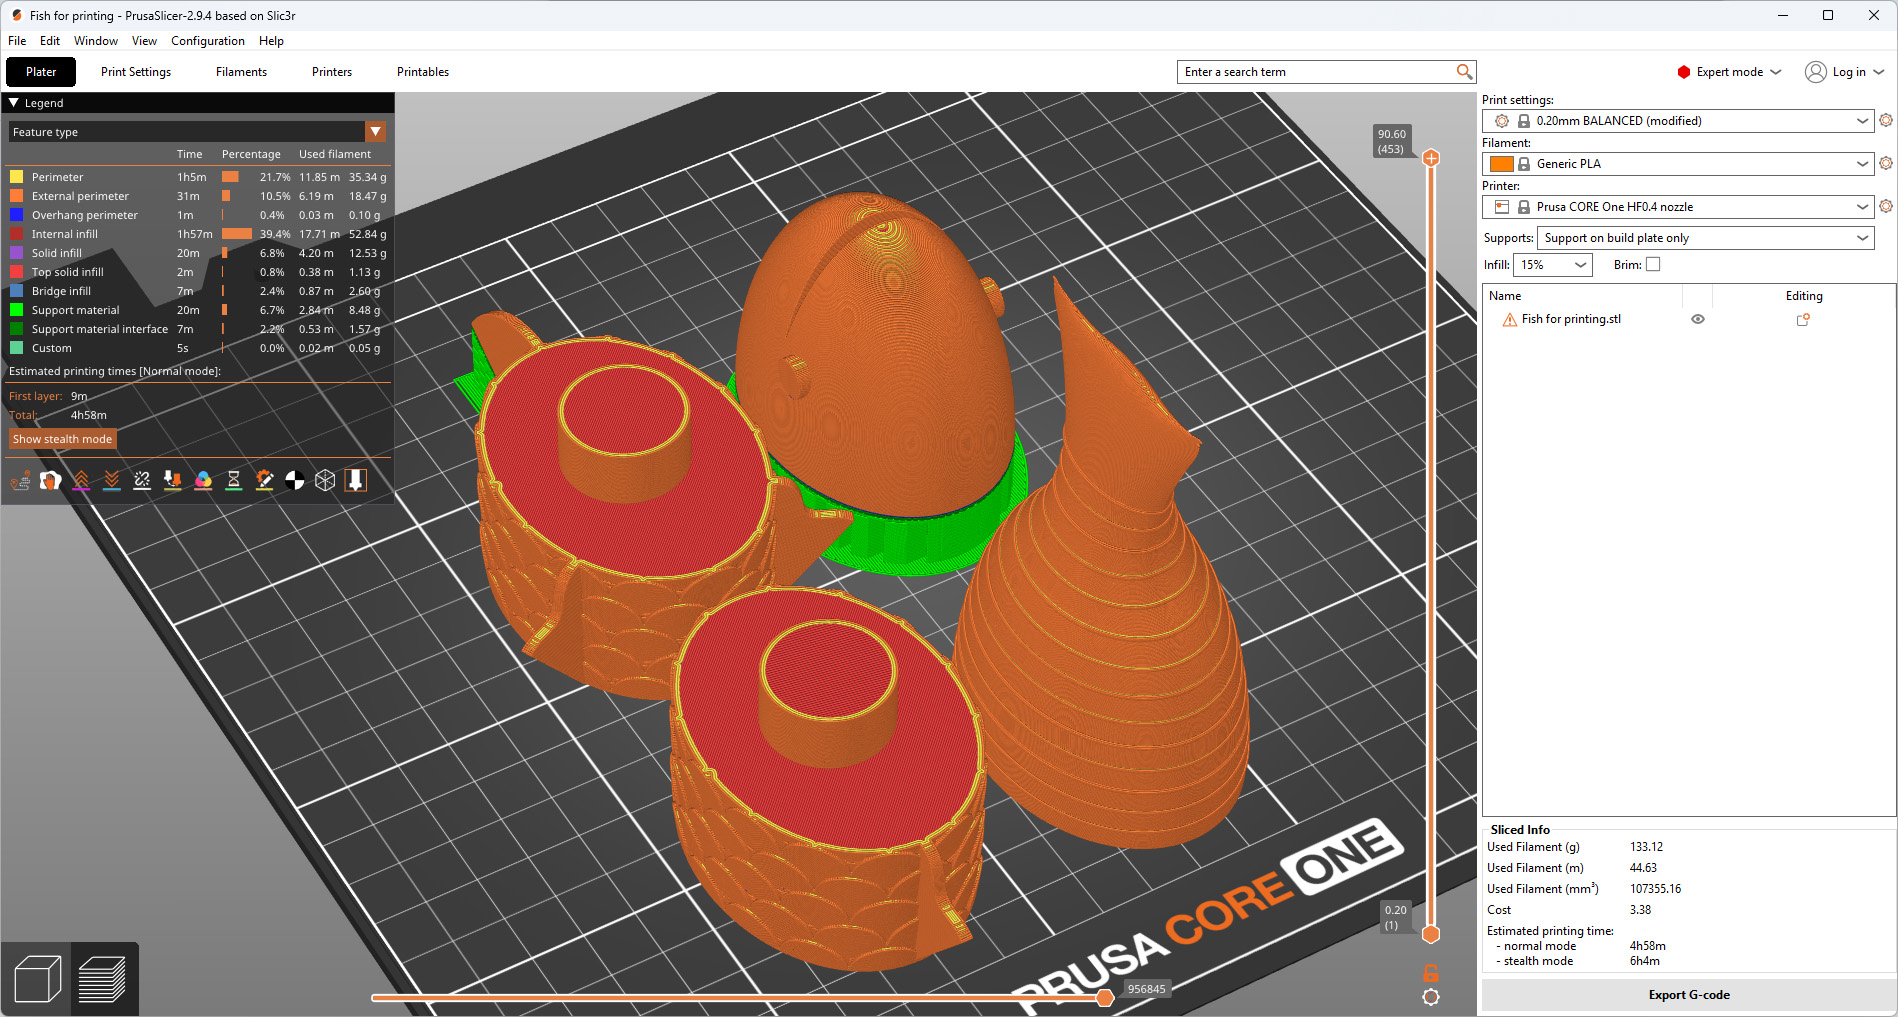Click edit icon for Fish for printing.stl
The image size is (1898, 1017).
[x=1803, y=320]
